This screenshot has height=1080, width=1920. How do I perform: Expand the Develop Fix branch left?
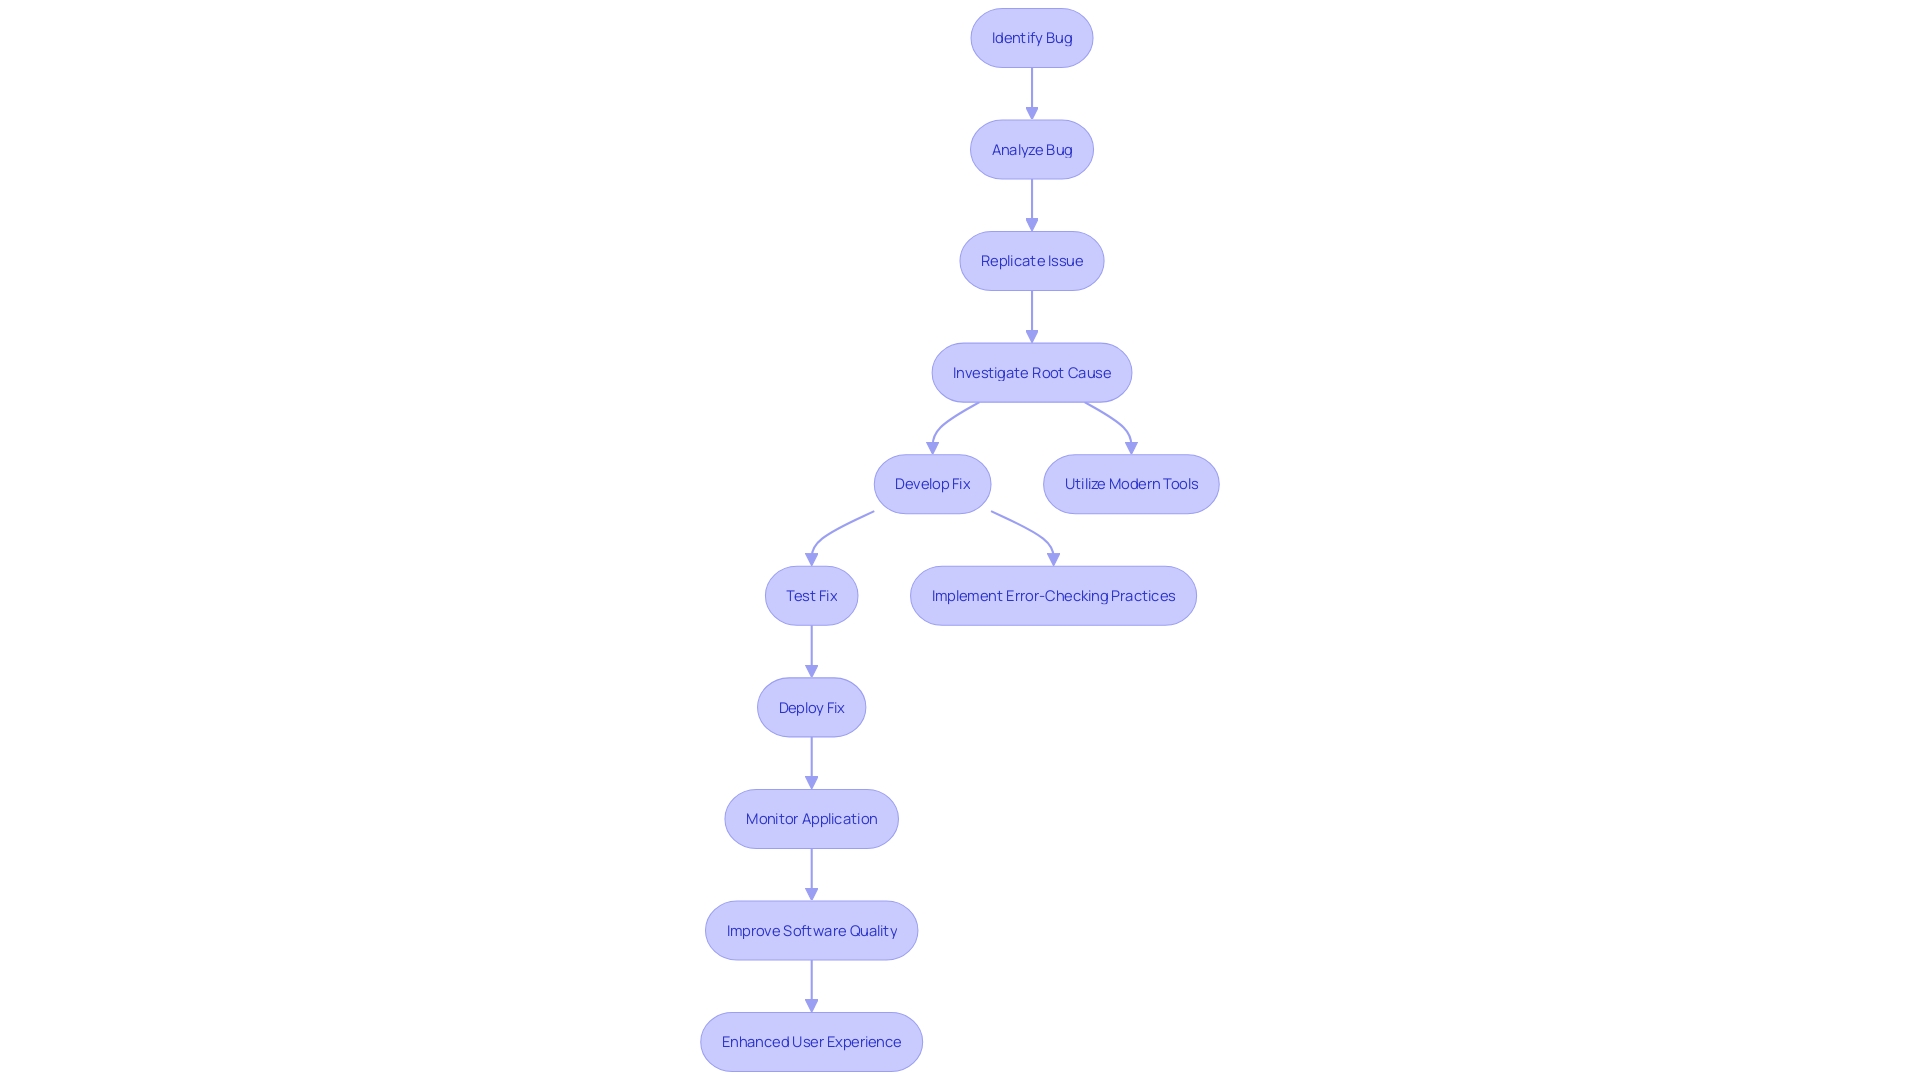pos(931,484)
